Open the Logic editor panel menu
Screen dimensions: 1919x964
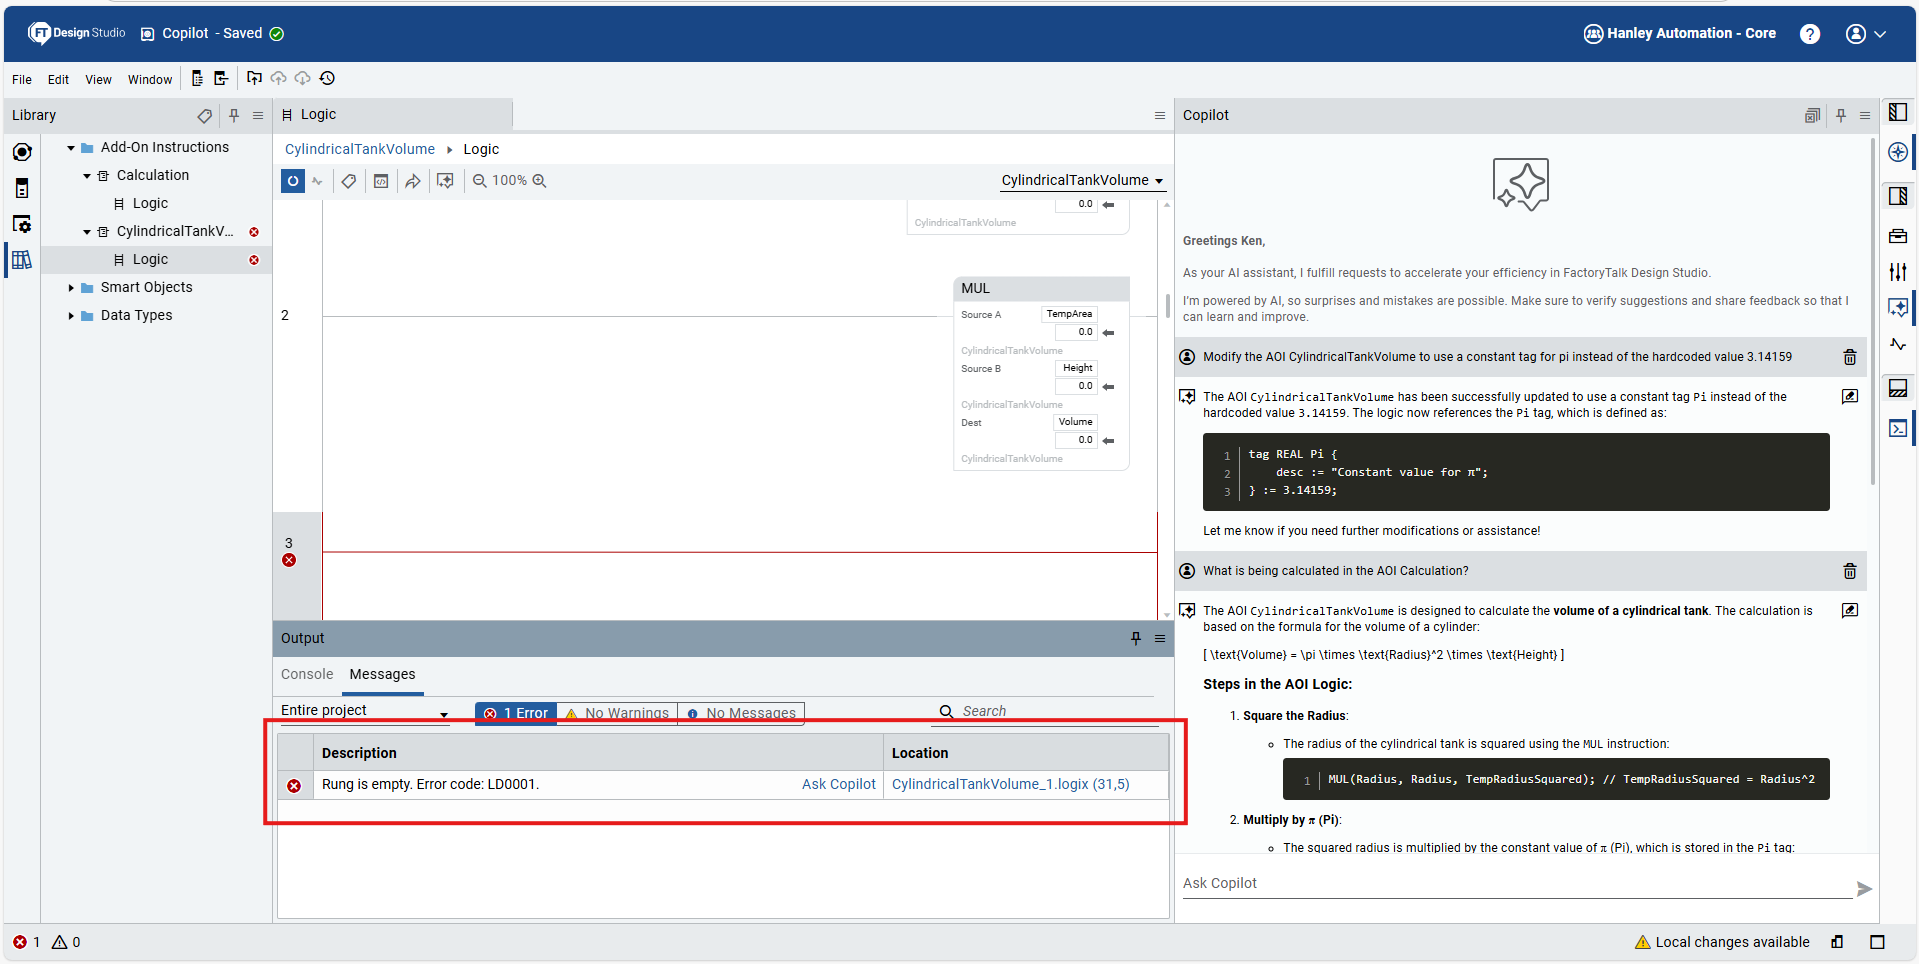(1160, 116)
